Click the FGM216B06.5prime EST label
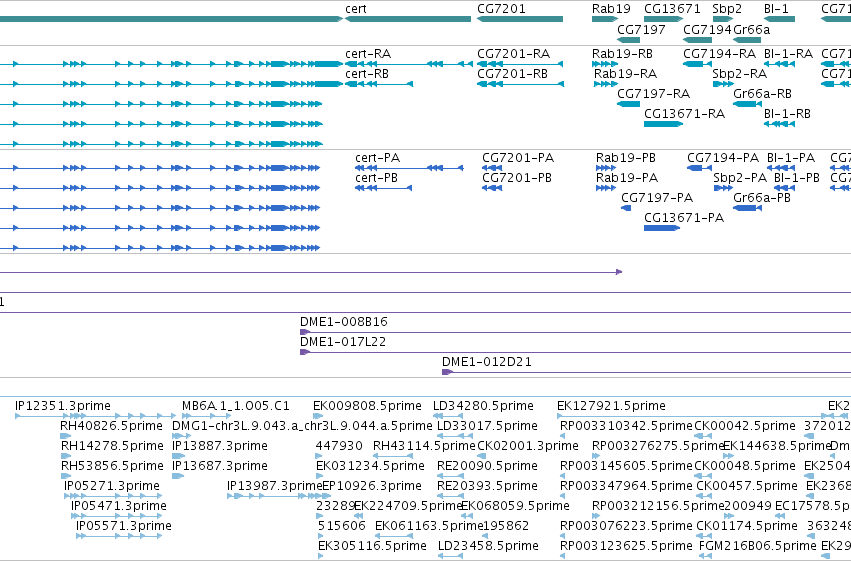Image resolution: width=851 pixels, height=561 pixels. coord(758,546)
